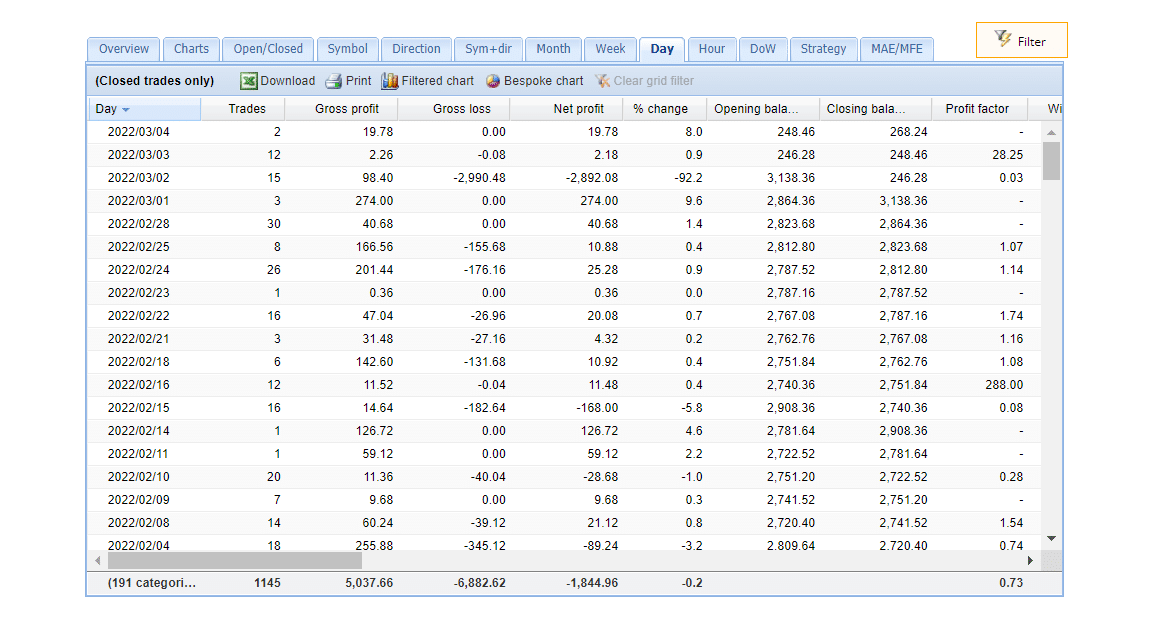Sort by Gross loss column header
This screenshot has width=1174, height=625.
(x=462, y=109)
